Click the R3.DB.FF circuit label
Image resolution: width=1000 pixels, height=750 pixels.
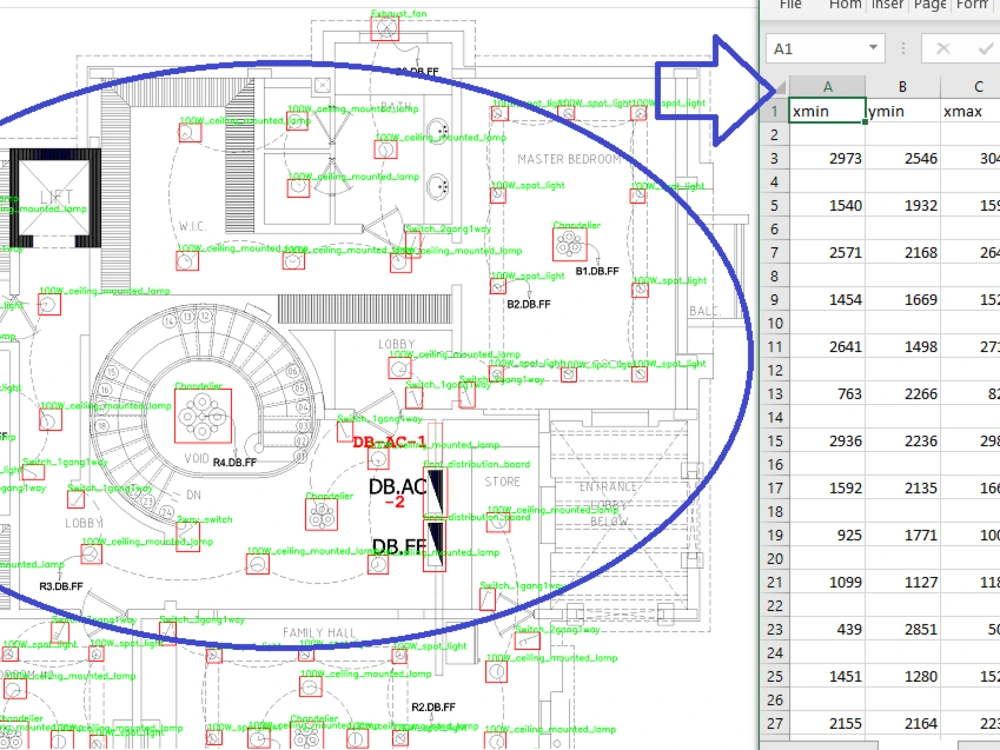click(61, 586)
